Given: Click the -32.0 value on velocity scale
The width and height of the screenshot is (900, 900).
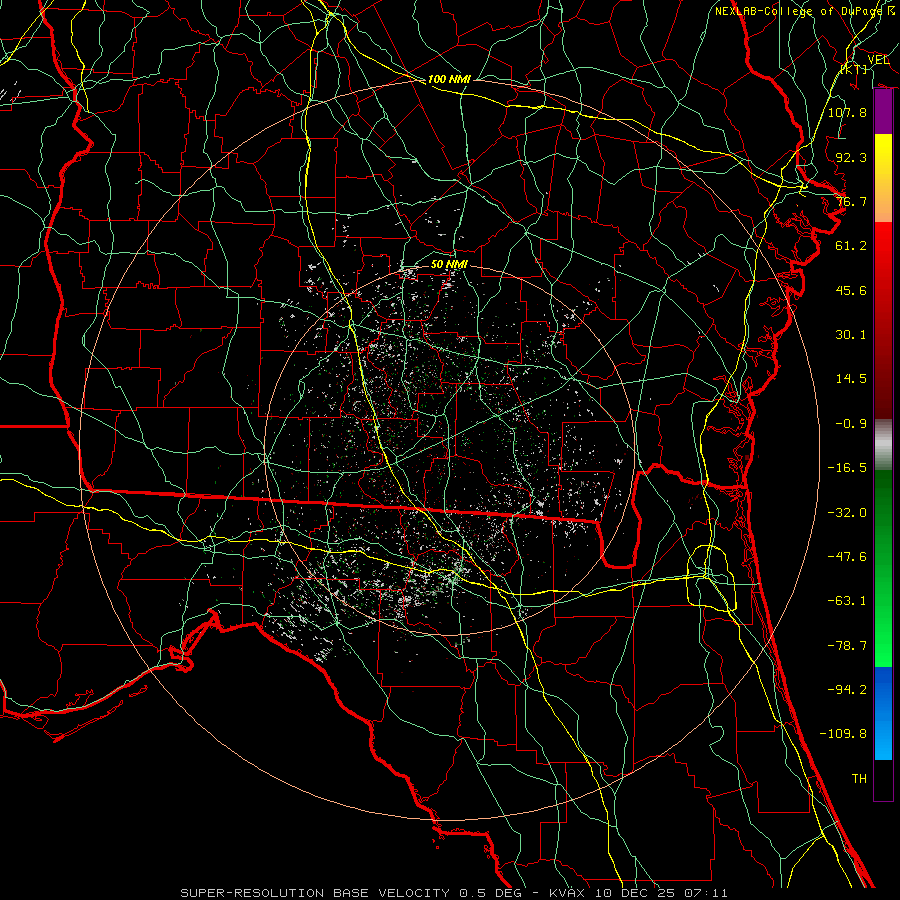Looking at the screenshot, I should [847, 513].
